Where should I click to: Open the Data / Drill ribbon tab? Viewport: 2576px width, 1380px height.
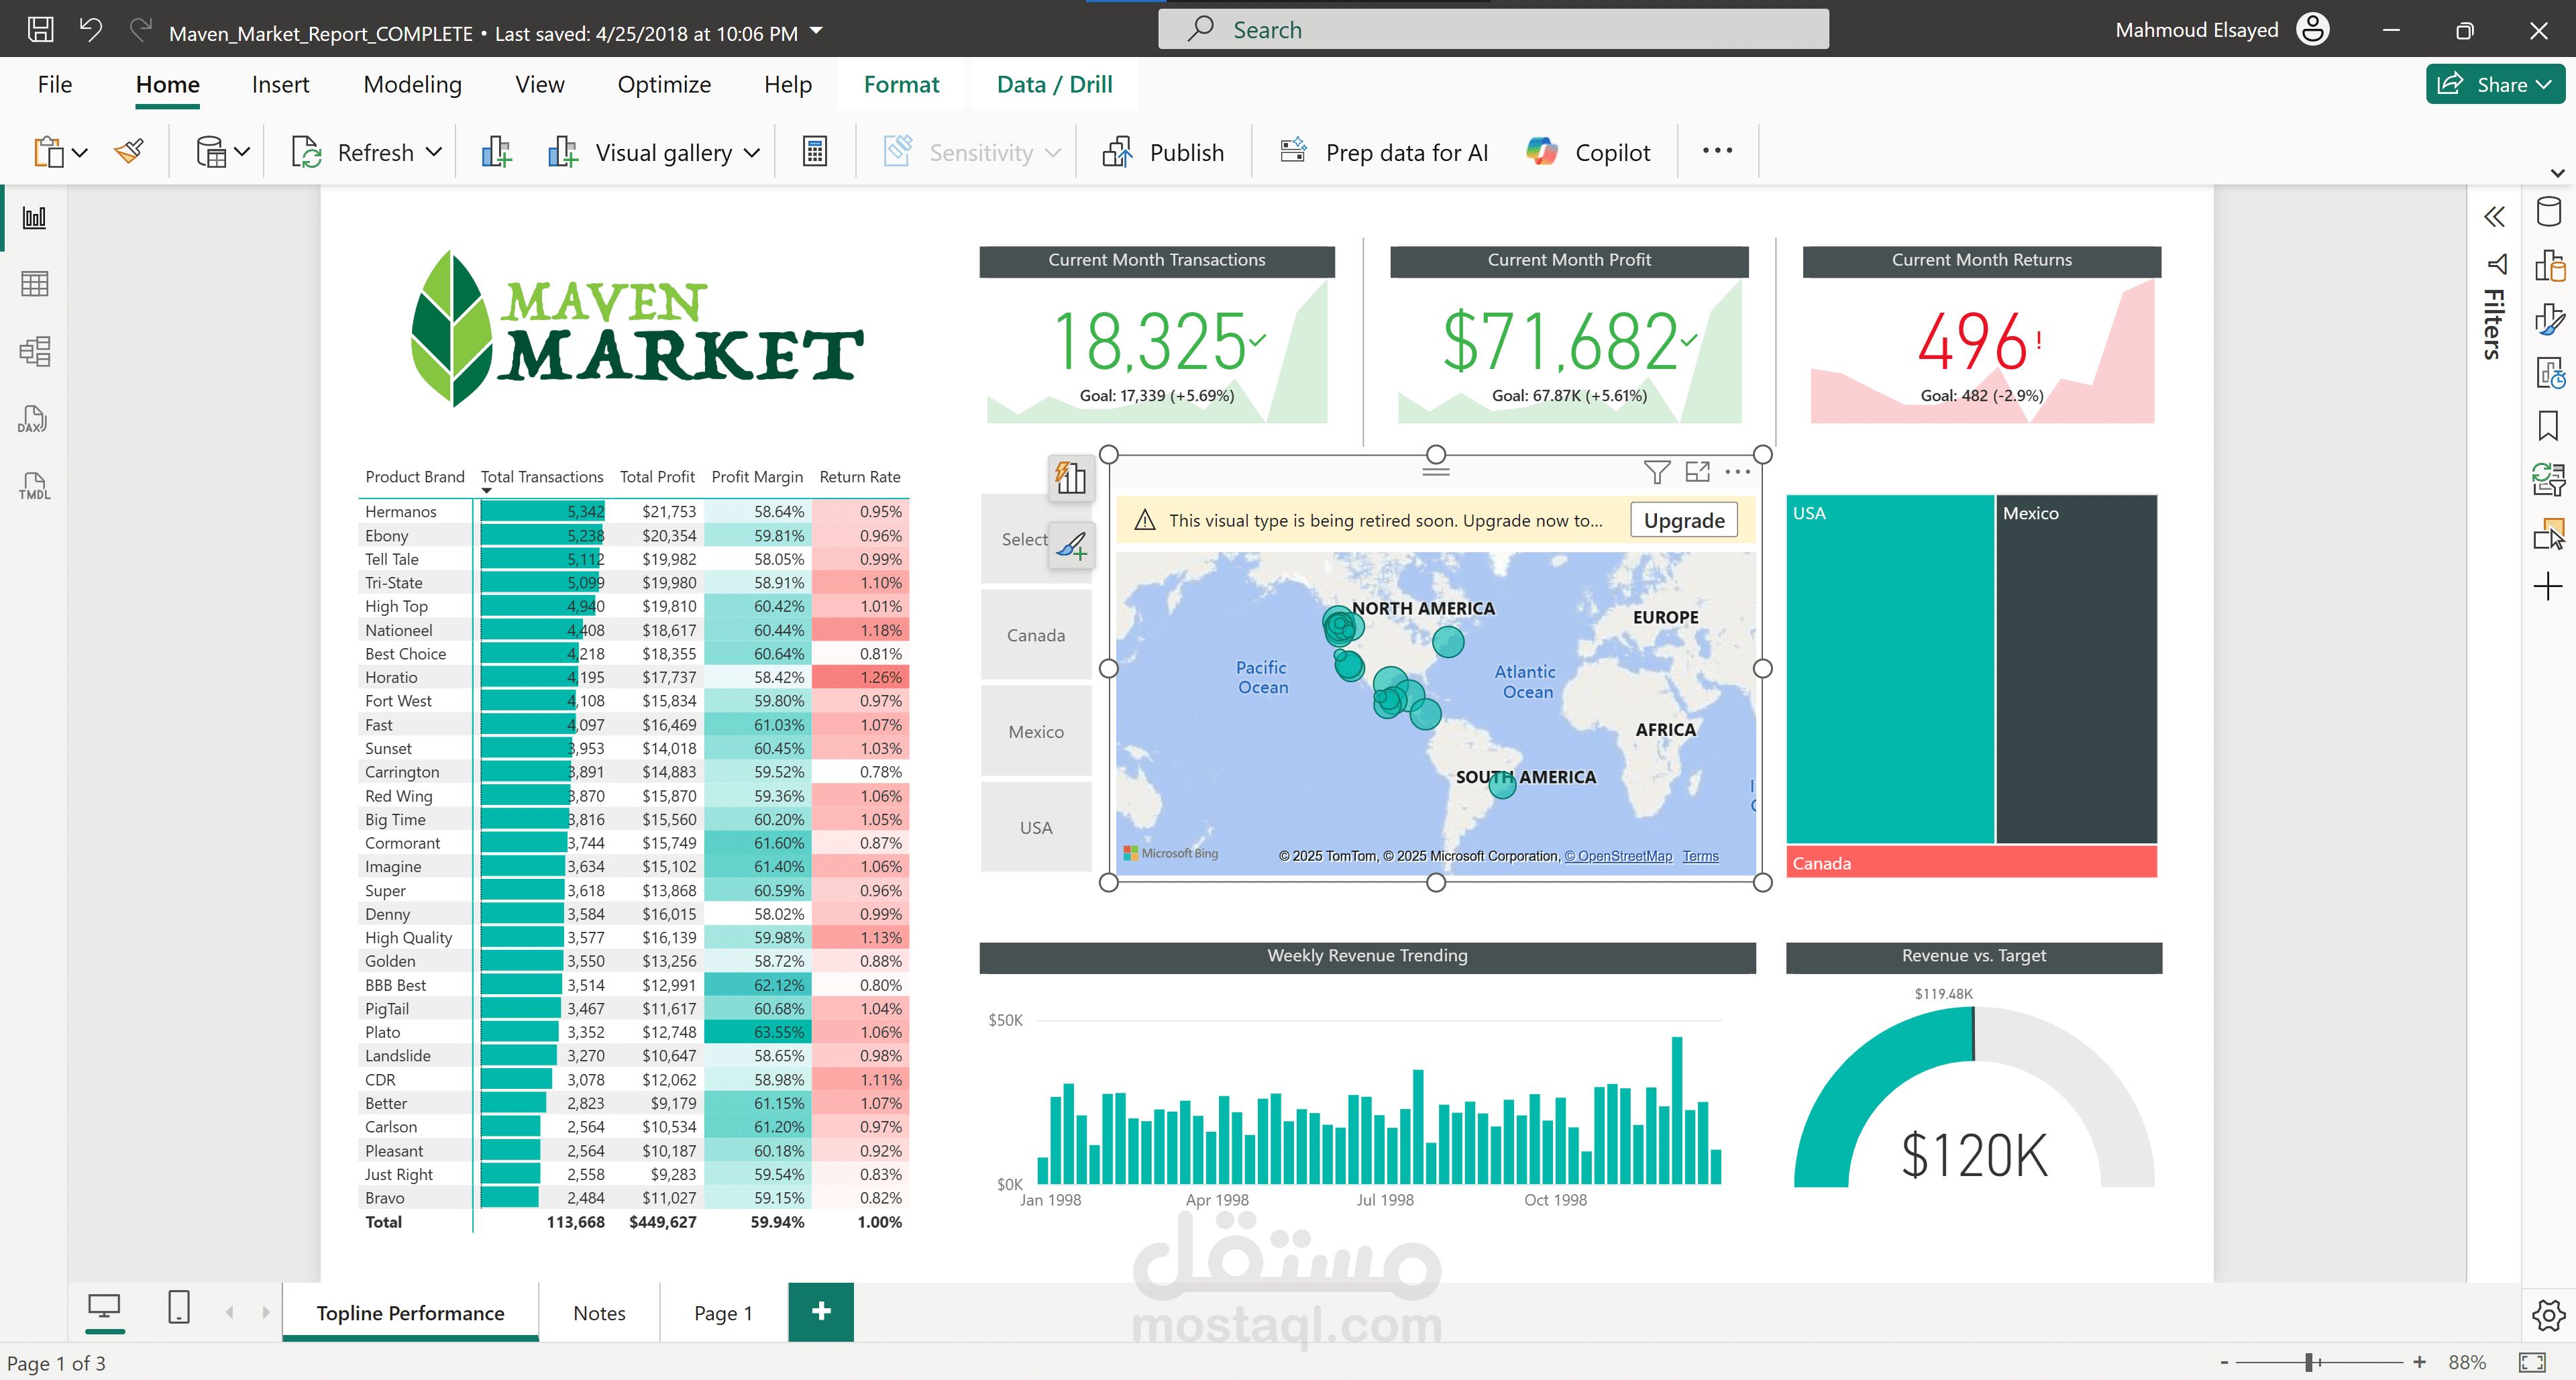pos(1054,85)
